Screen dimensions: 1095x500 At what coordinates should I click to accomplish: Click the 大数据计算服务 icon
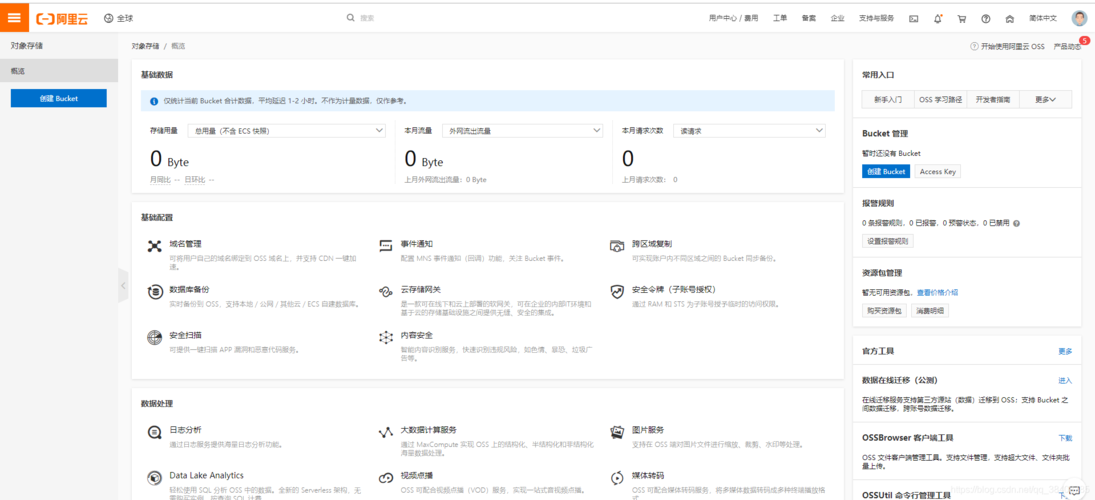385,432
